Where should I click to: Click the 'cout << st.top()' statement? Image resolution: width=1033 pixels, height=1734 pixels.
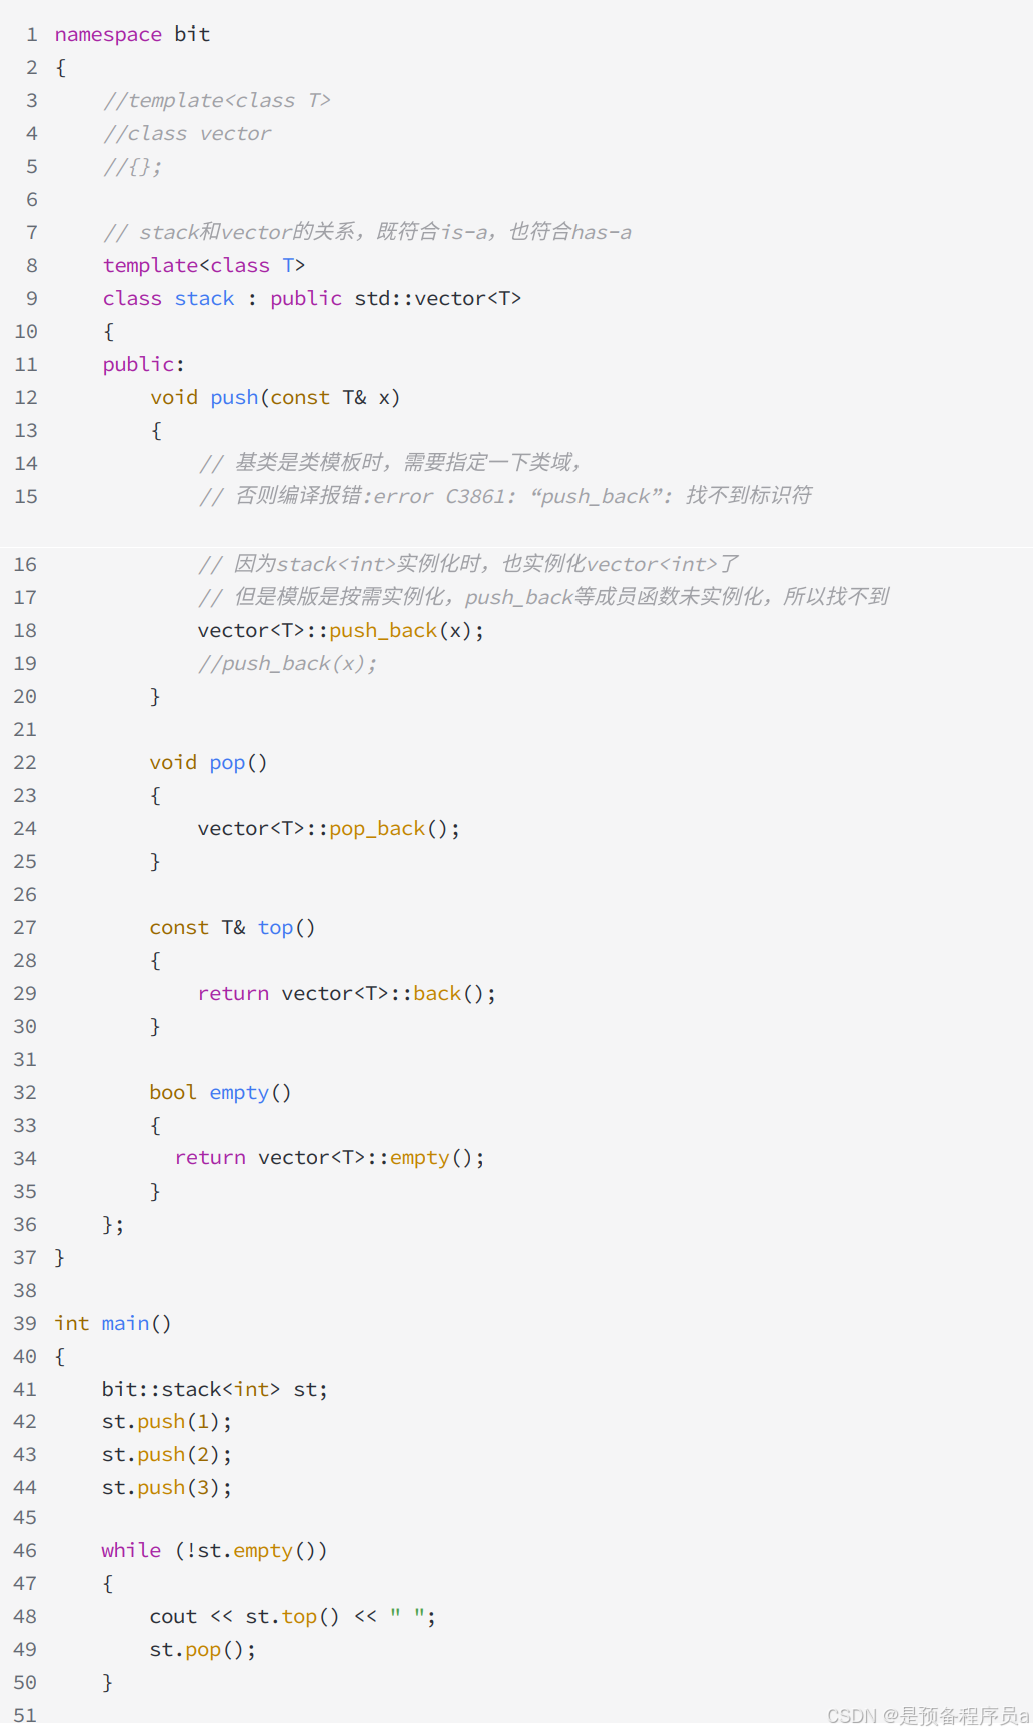[x=292, y=1616]
